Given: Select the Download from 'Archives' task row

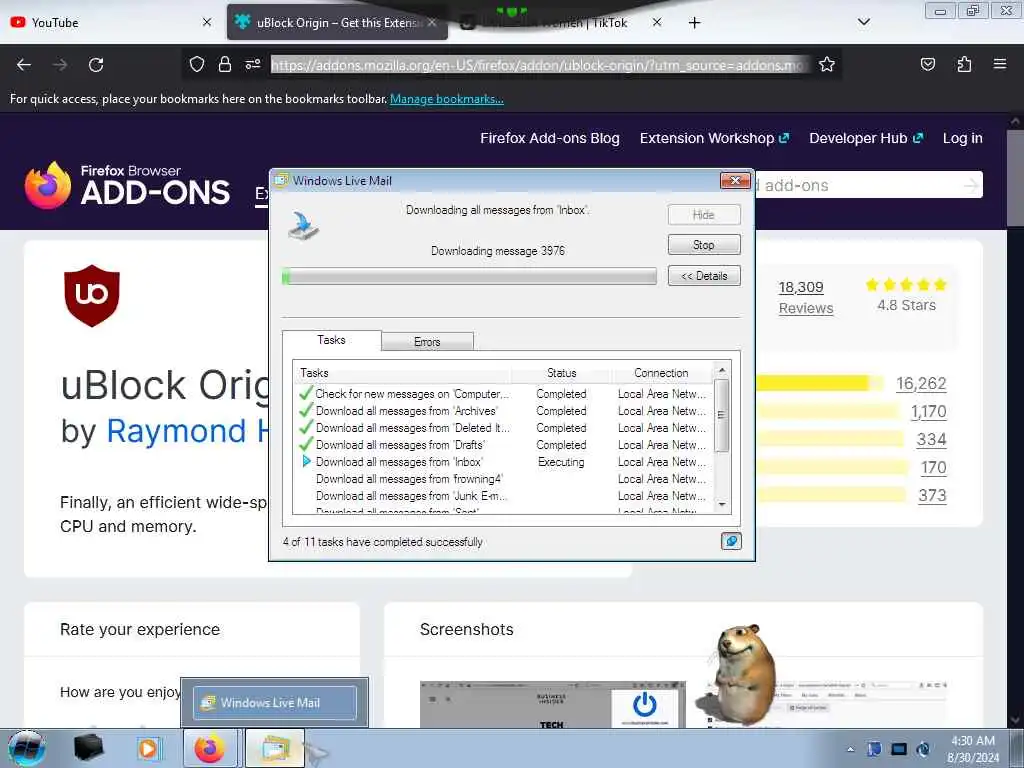Looking at the screenshot, I should [x=503, y=411].
